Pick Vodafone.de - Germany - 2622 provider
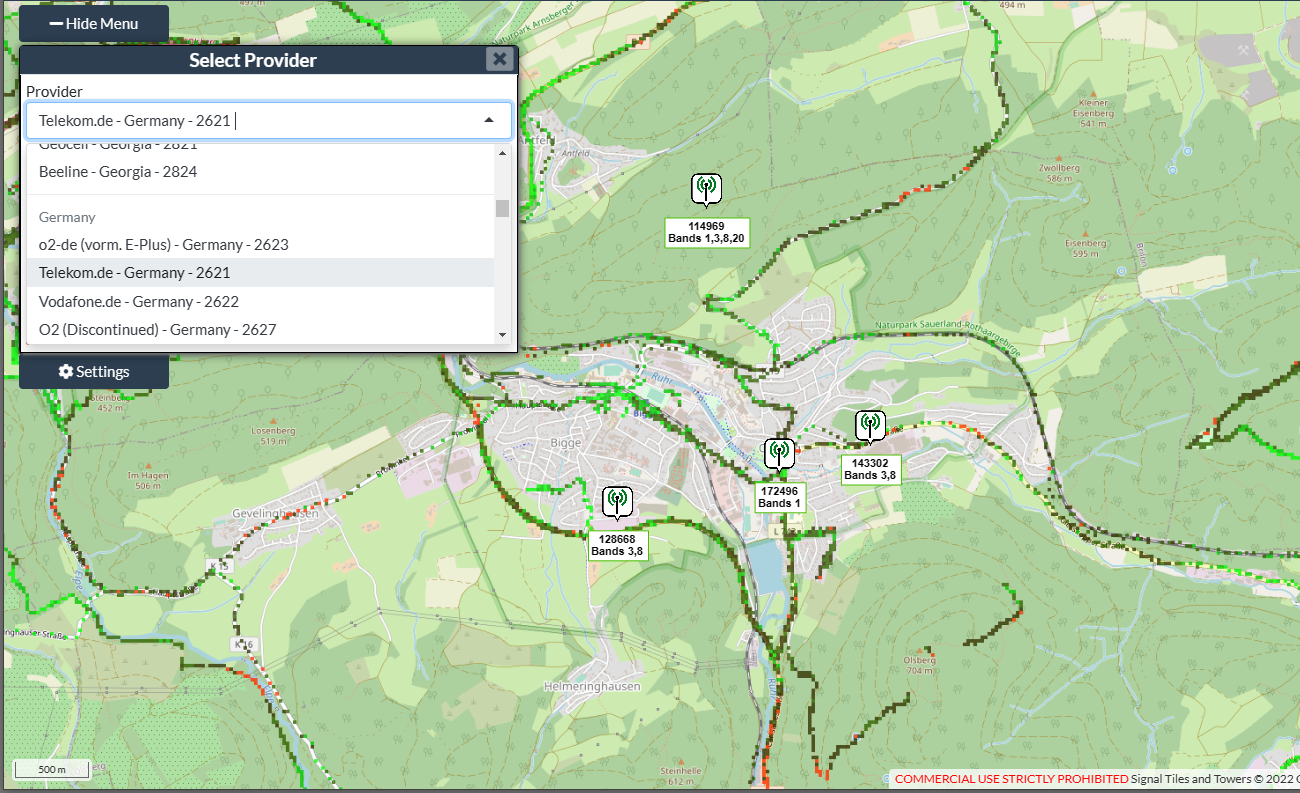 [x=261, y=301]
